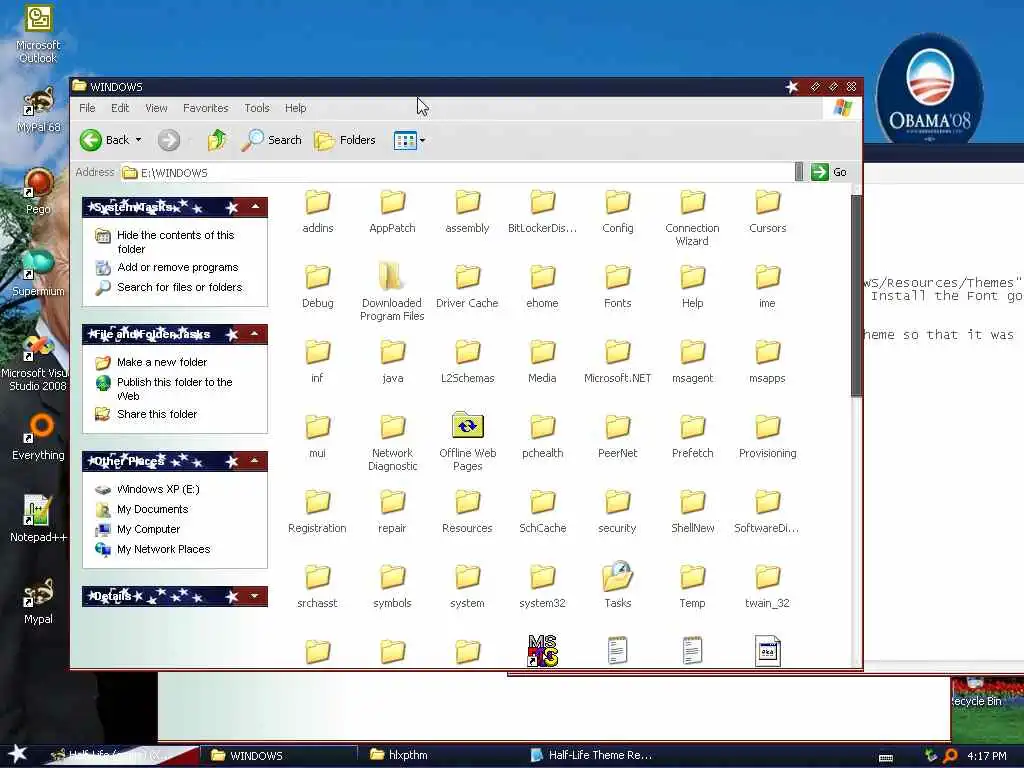Select the Provisioning folder
1024x768 pixels.
tap(767, 436)
